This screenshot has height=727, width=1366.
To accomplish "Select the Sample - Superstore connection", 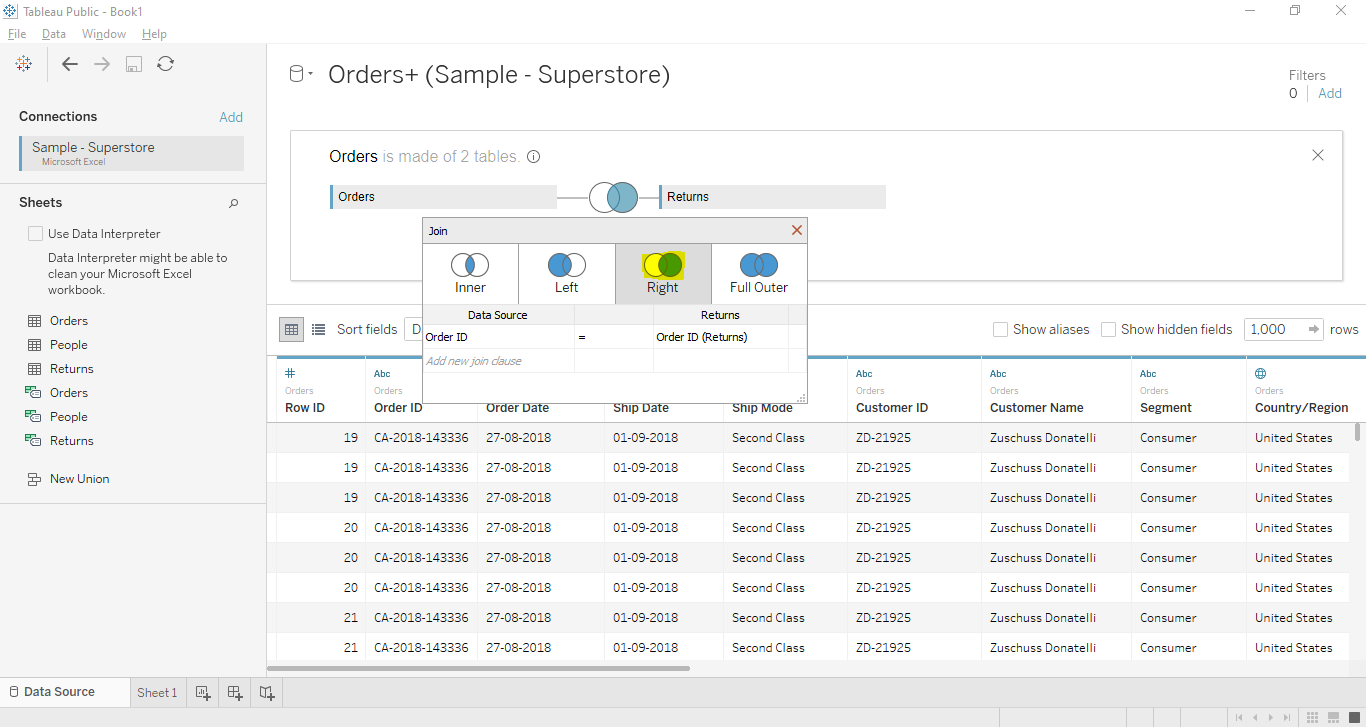I will 131,153.
